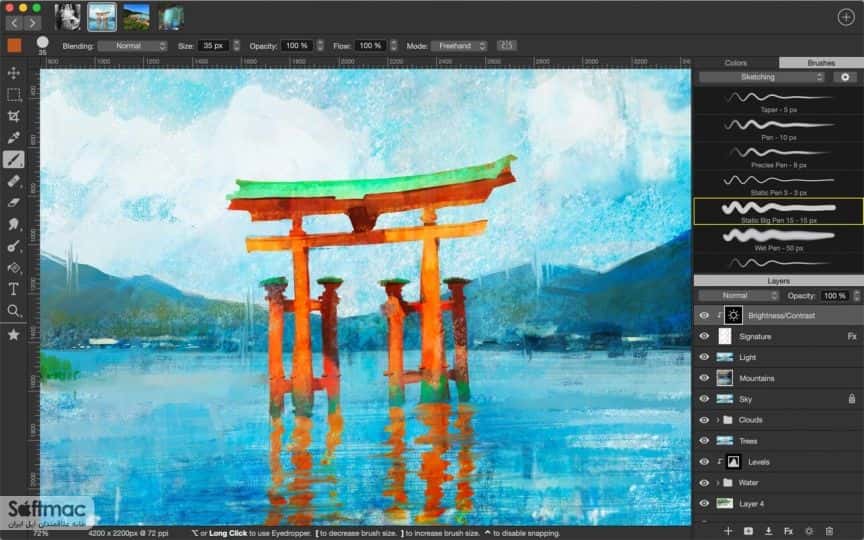This screenshot has width=864, height=540.
Task: Click the symmetry button beside Mode
Action: click(507, 45)
